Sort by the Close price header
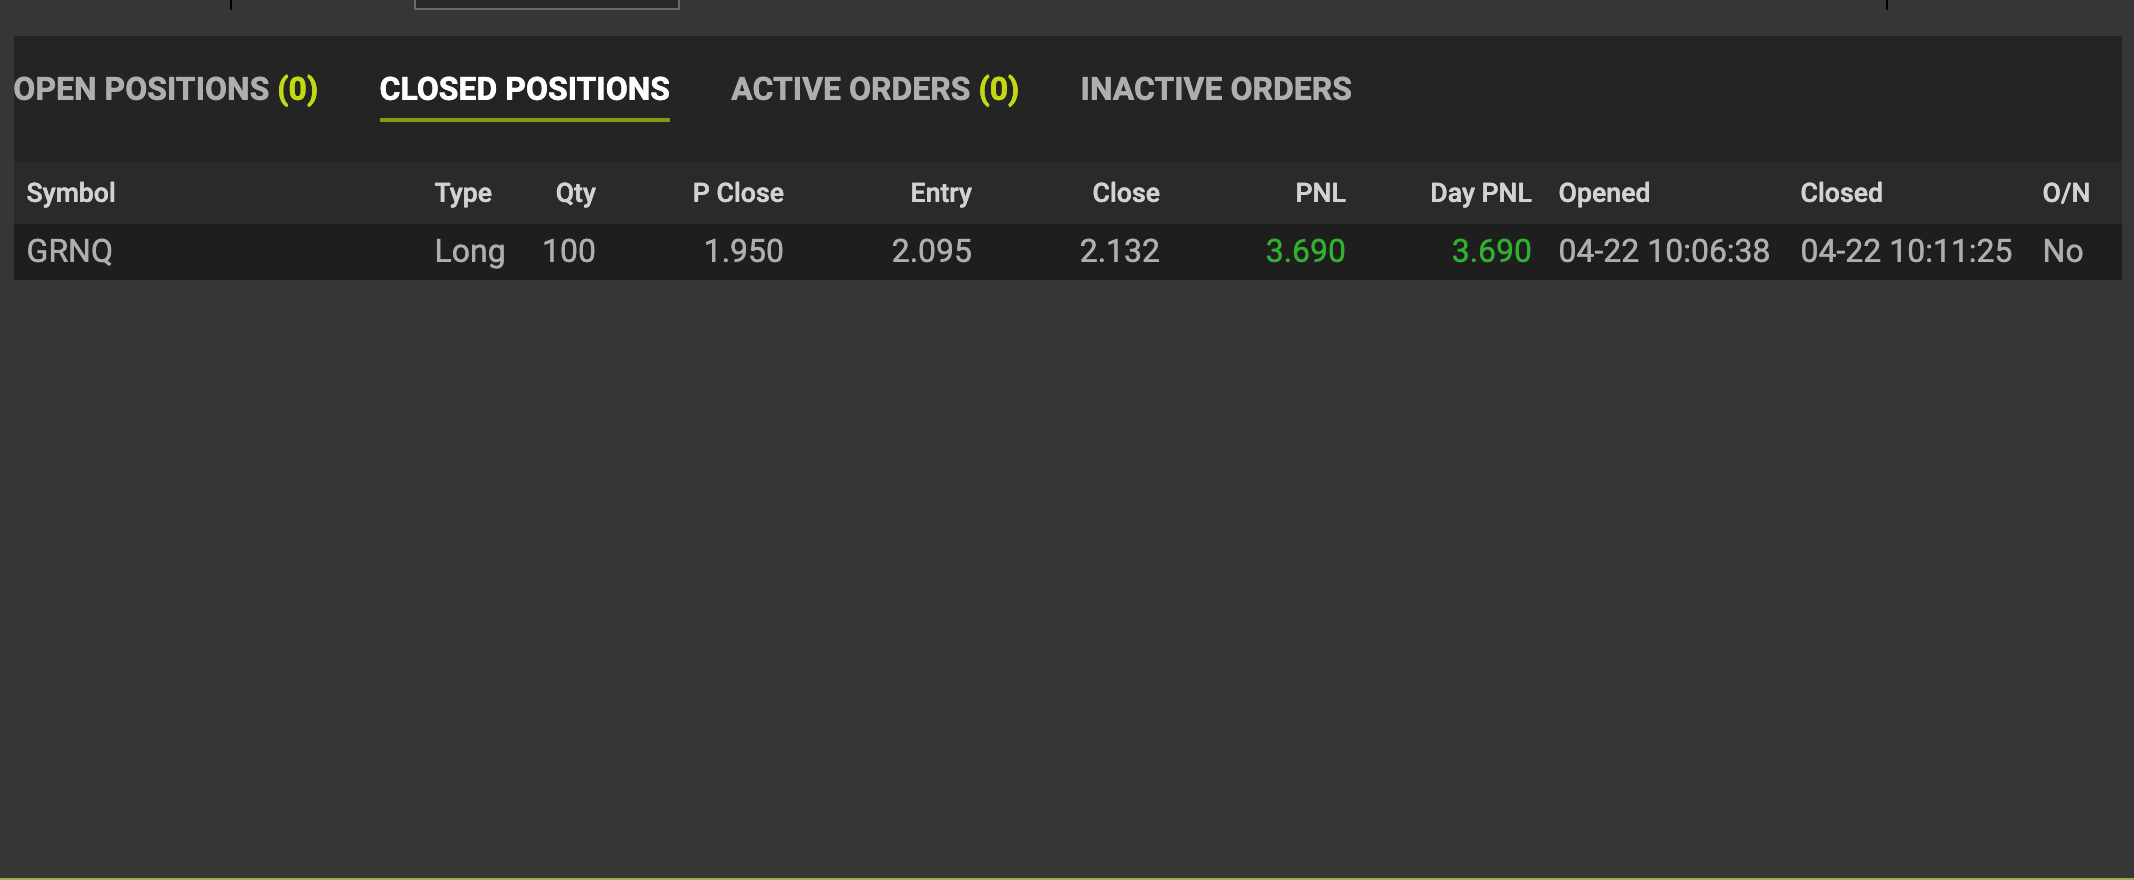The height and width of the screenshot is (880, 2134). (x=1125, y=193)
